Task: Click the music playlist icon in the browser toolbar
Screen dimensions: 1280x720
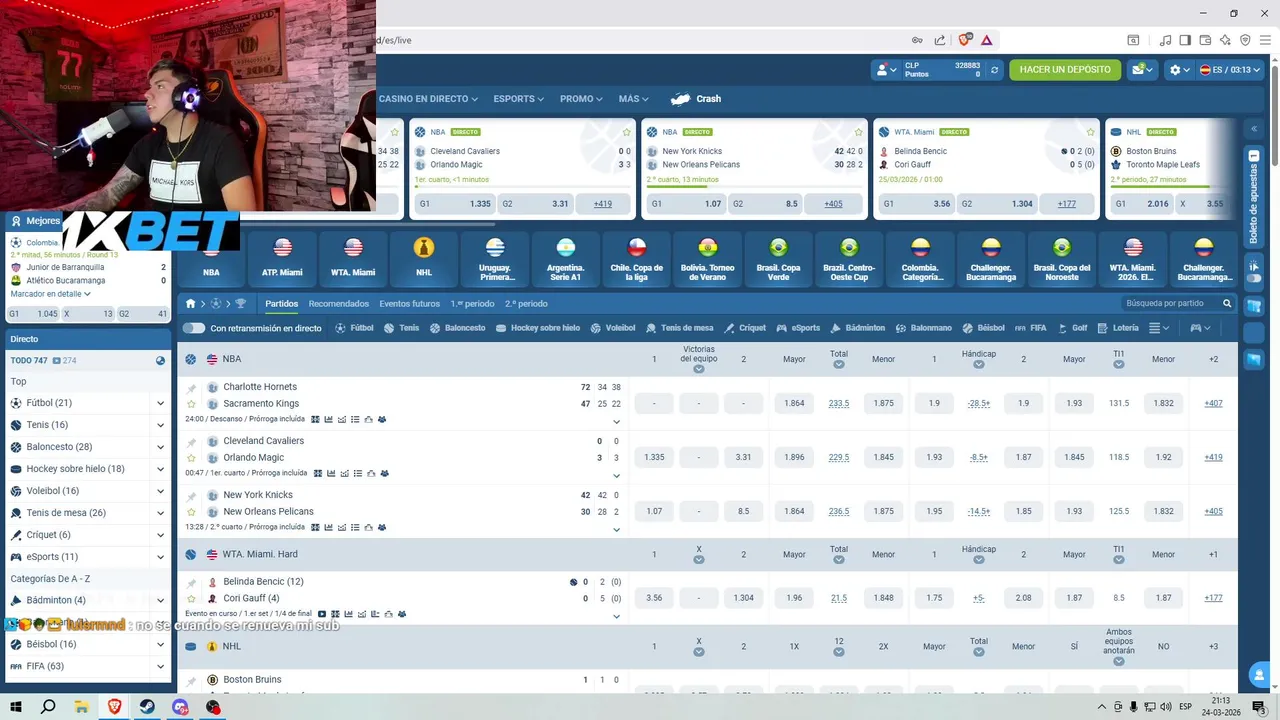Action: (x=1165, y=40)
